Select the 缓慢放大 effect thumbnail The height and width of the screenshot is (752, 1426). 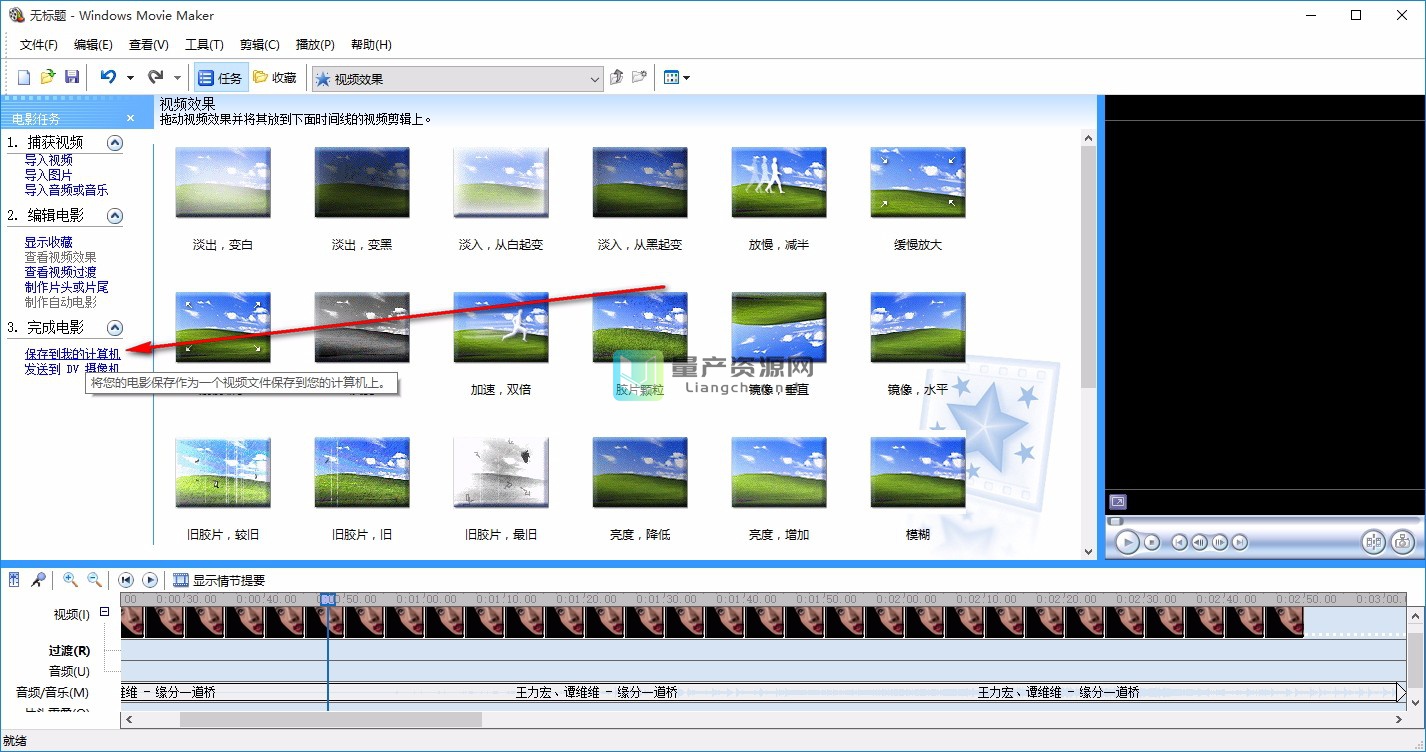click(x=917, y=182)
